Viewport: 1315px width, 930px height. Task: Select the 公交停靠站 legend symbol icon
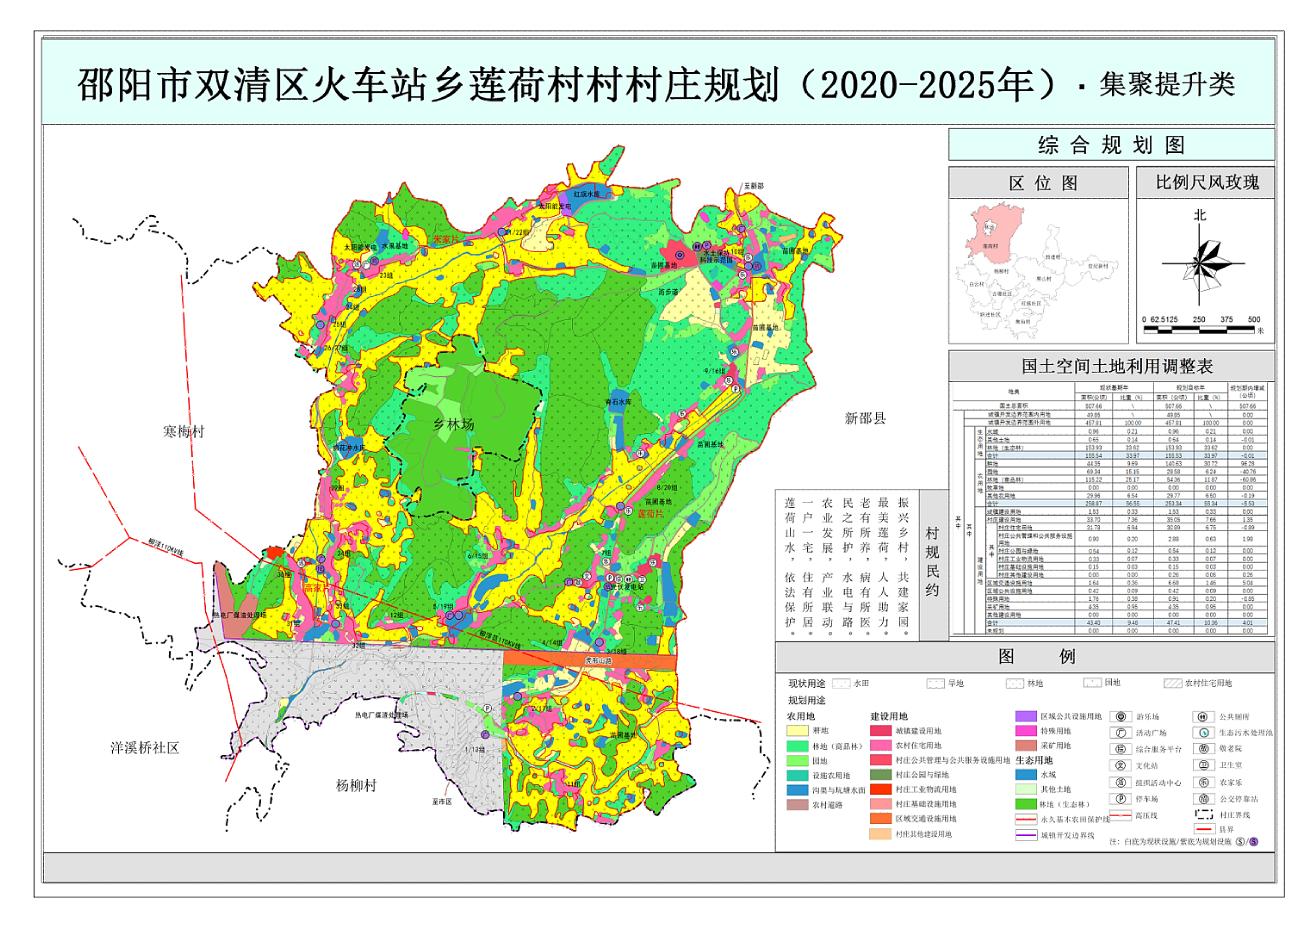(1204, 799)
